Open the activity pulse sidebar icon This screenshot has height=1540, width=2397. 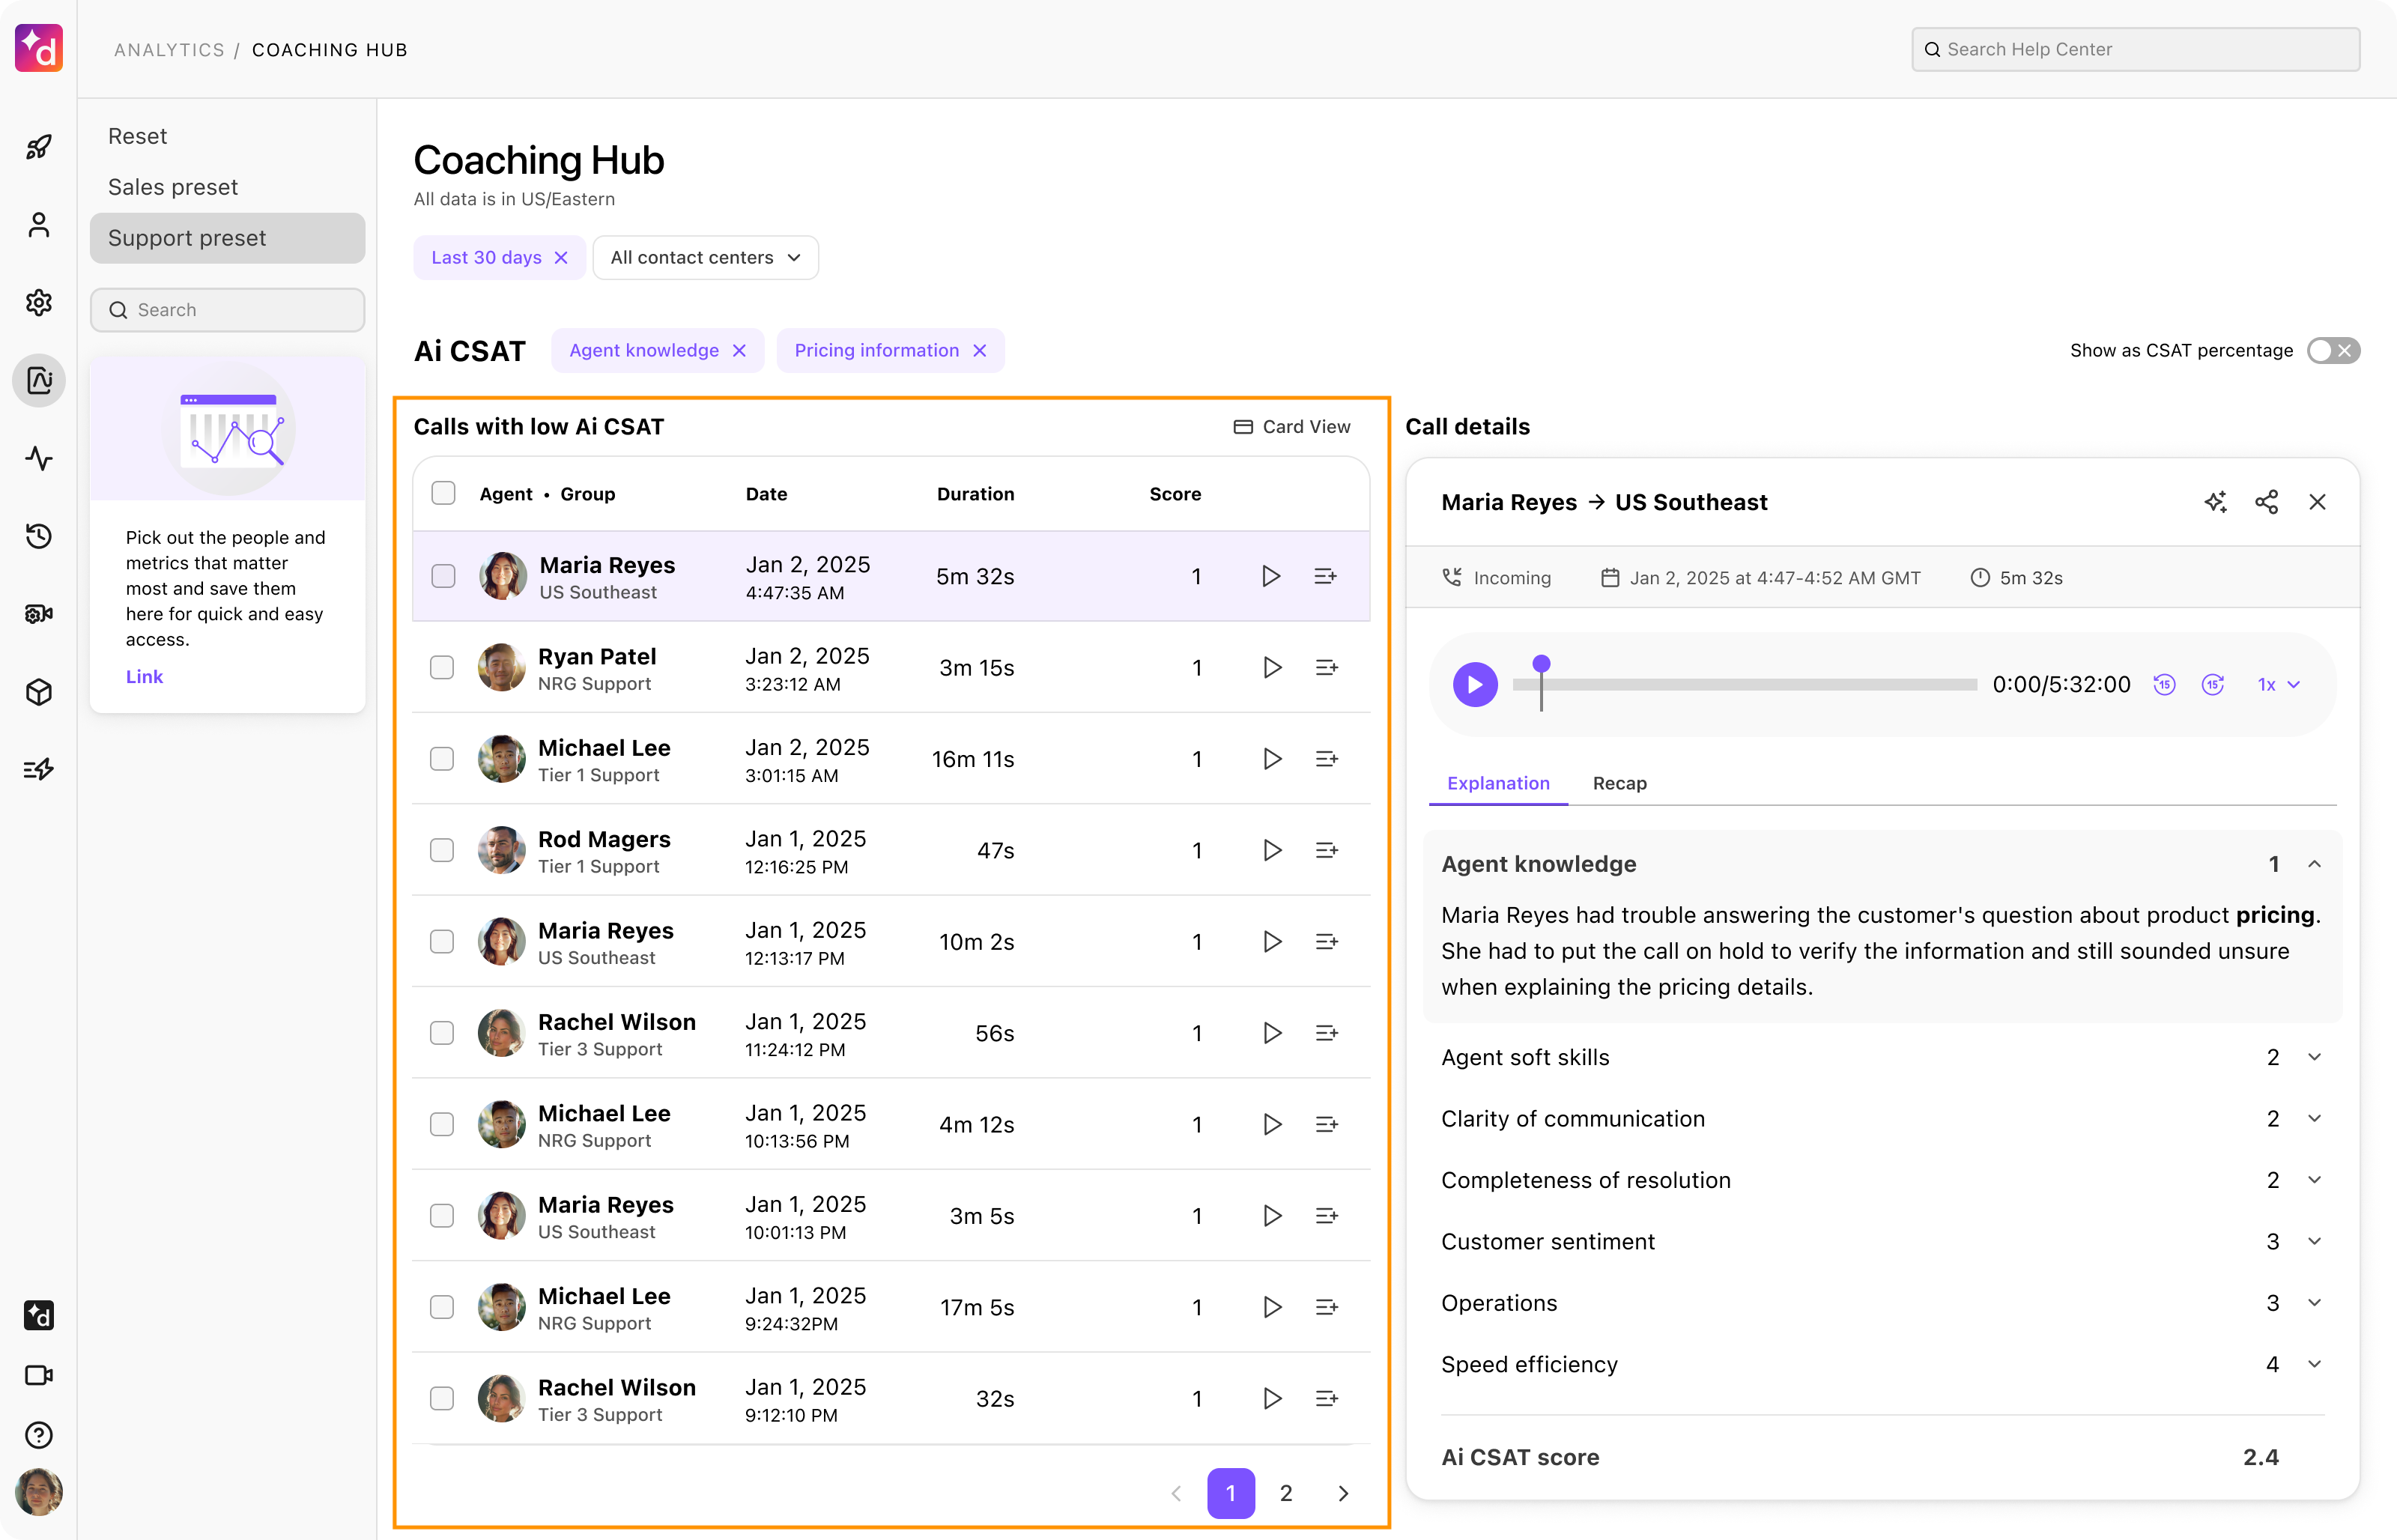pos(39,458)
